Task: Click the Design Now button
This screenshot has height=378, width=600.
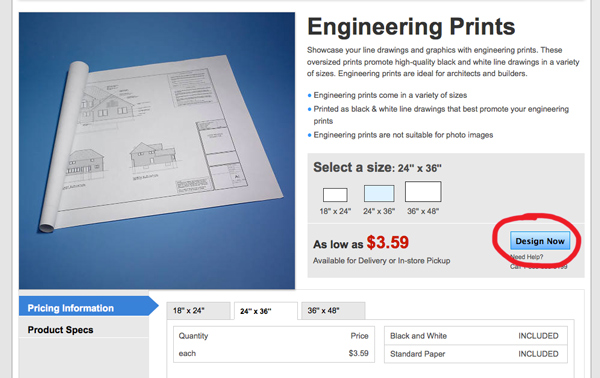Action: (540, 241)
